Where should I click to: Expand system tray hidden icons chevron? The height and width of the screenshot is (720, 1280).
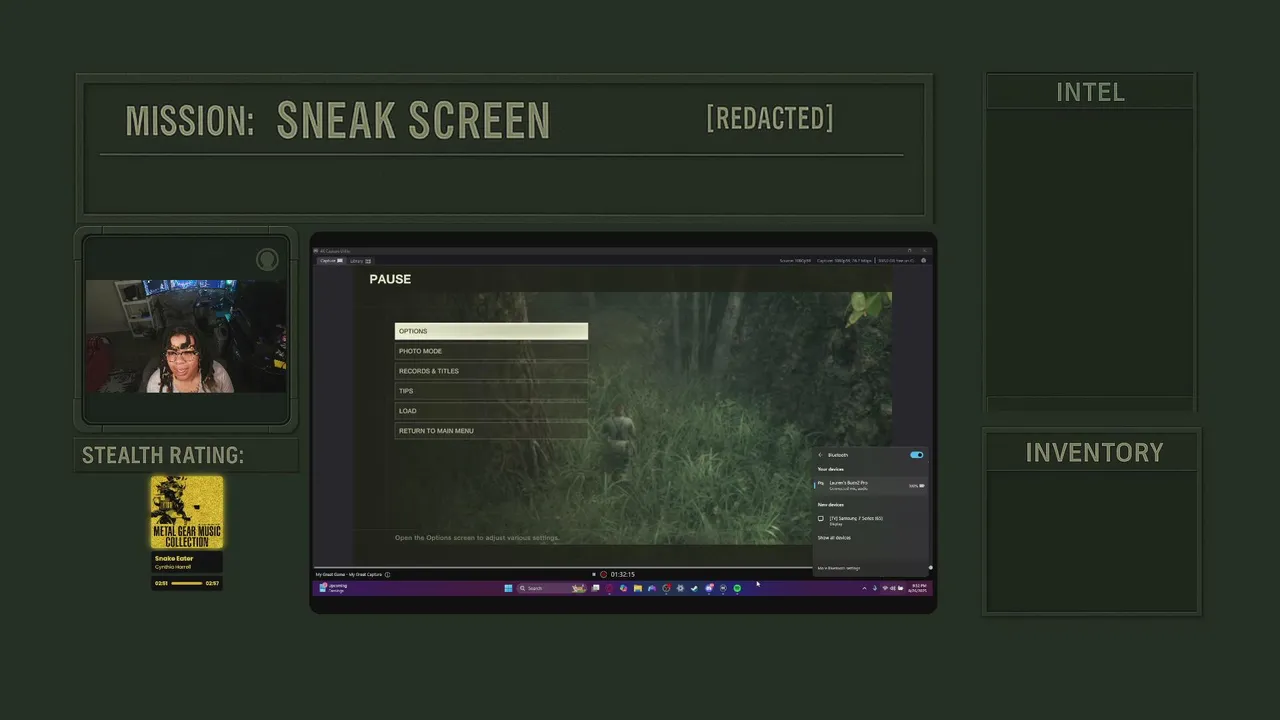pos(865,588)
